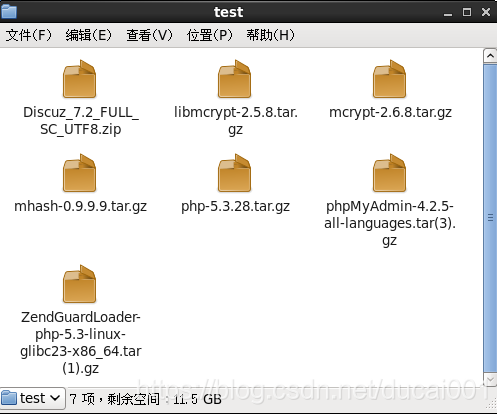497x414 pixels.
Task: Expand the test location dropdown
Action: (x=32, y=398)
